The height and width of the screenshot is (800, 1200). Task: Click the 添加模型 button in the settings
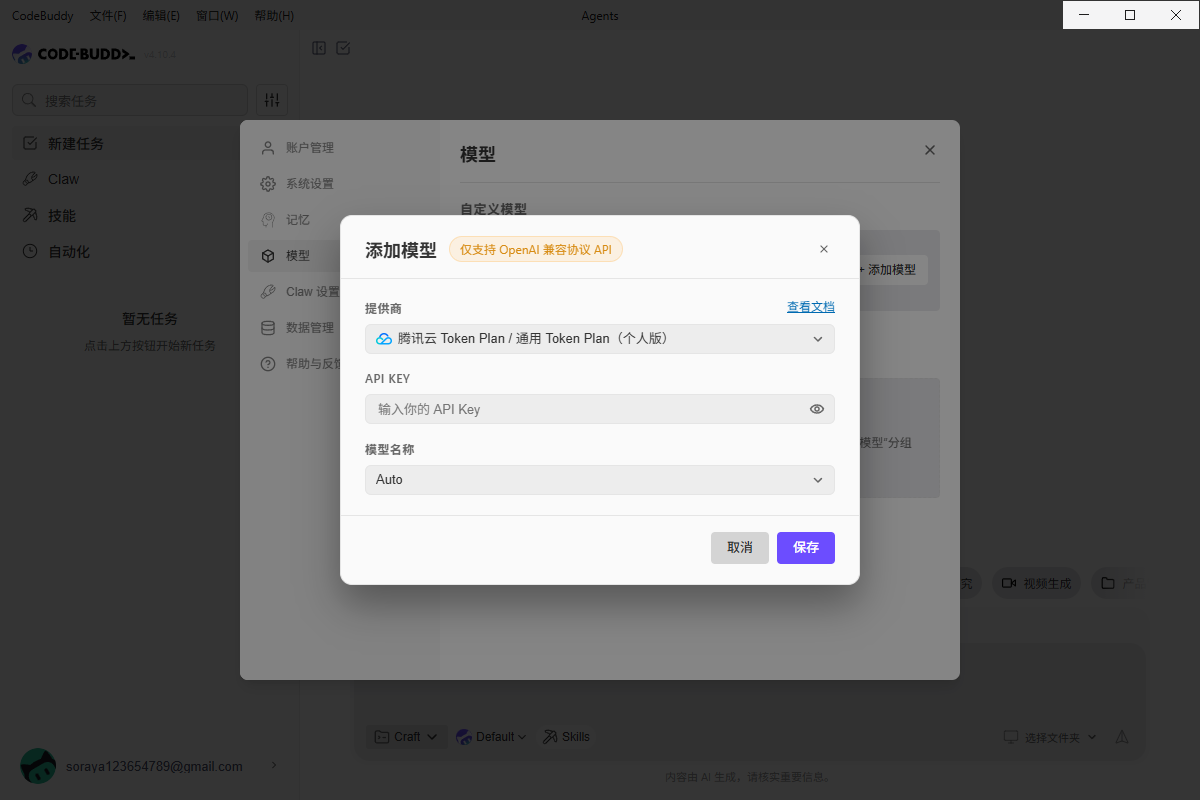point(890,270)
